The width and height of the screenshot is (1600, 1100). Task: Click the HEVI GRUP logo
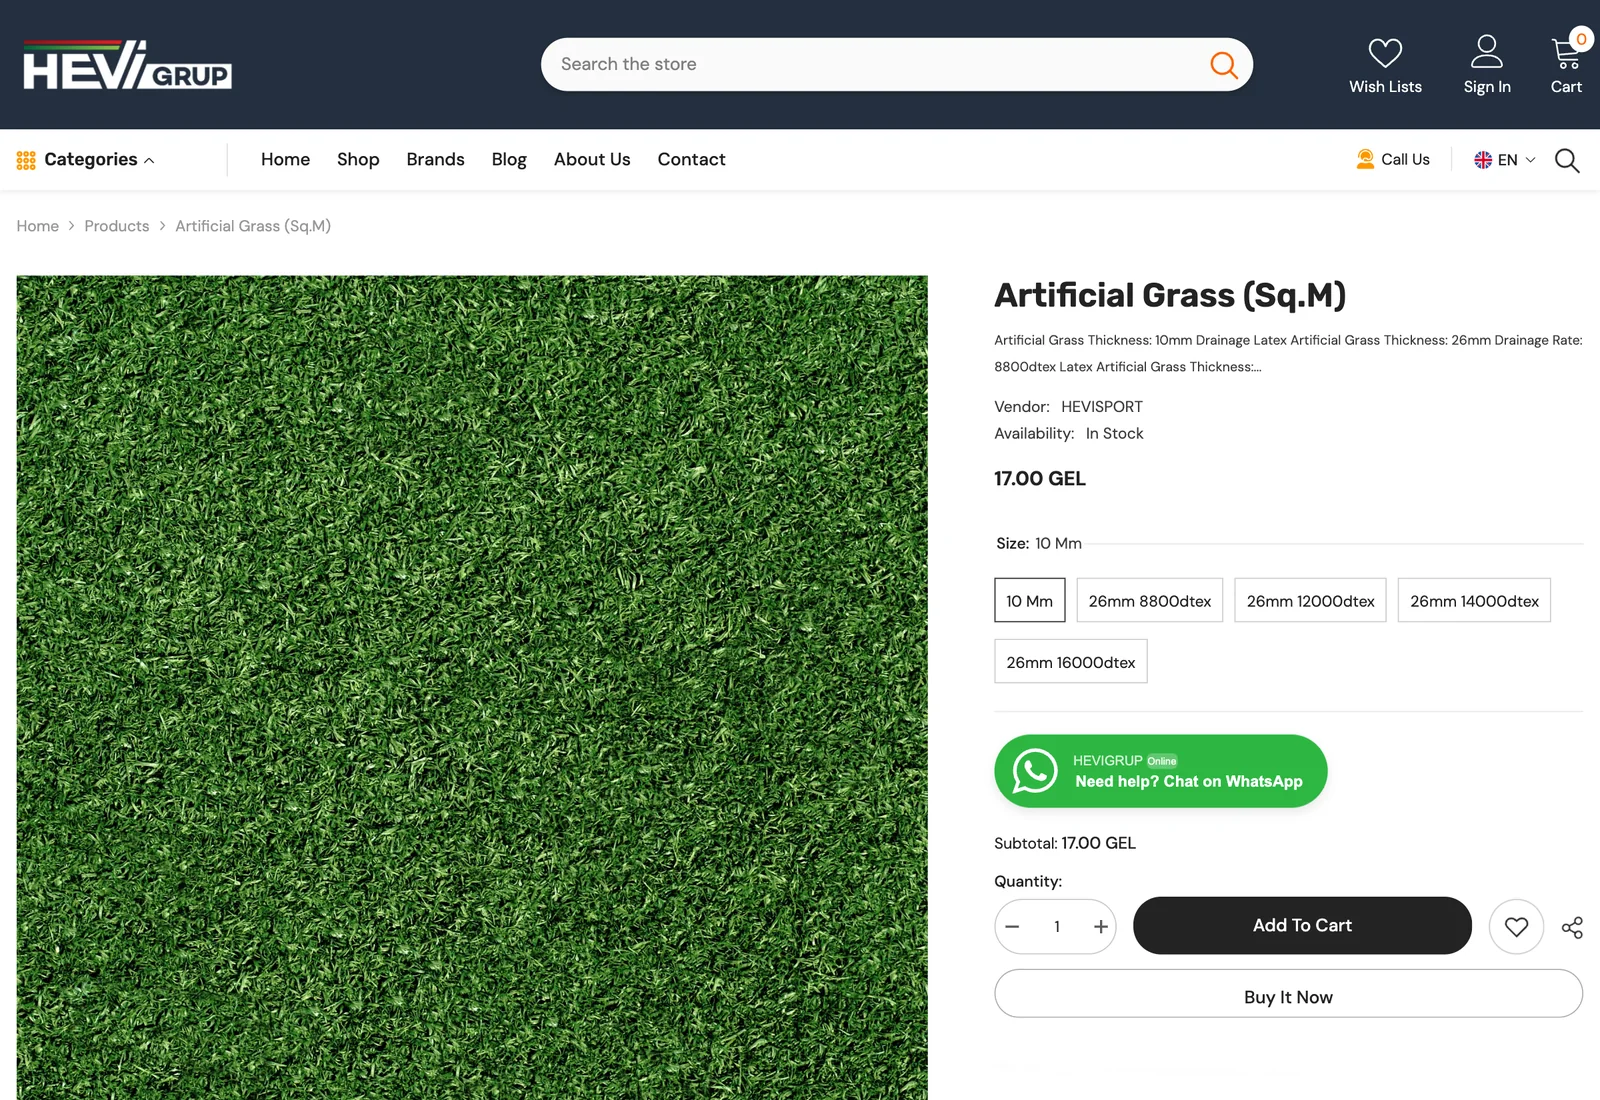pos(127,65)
